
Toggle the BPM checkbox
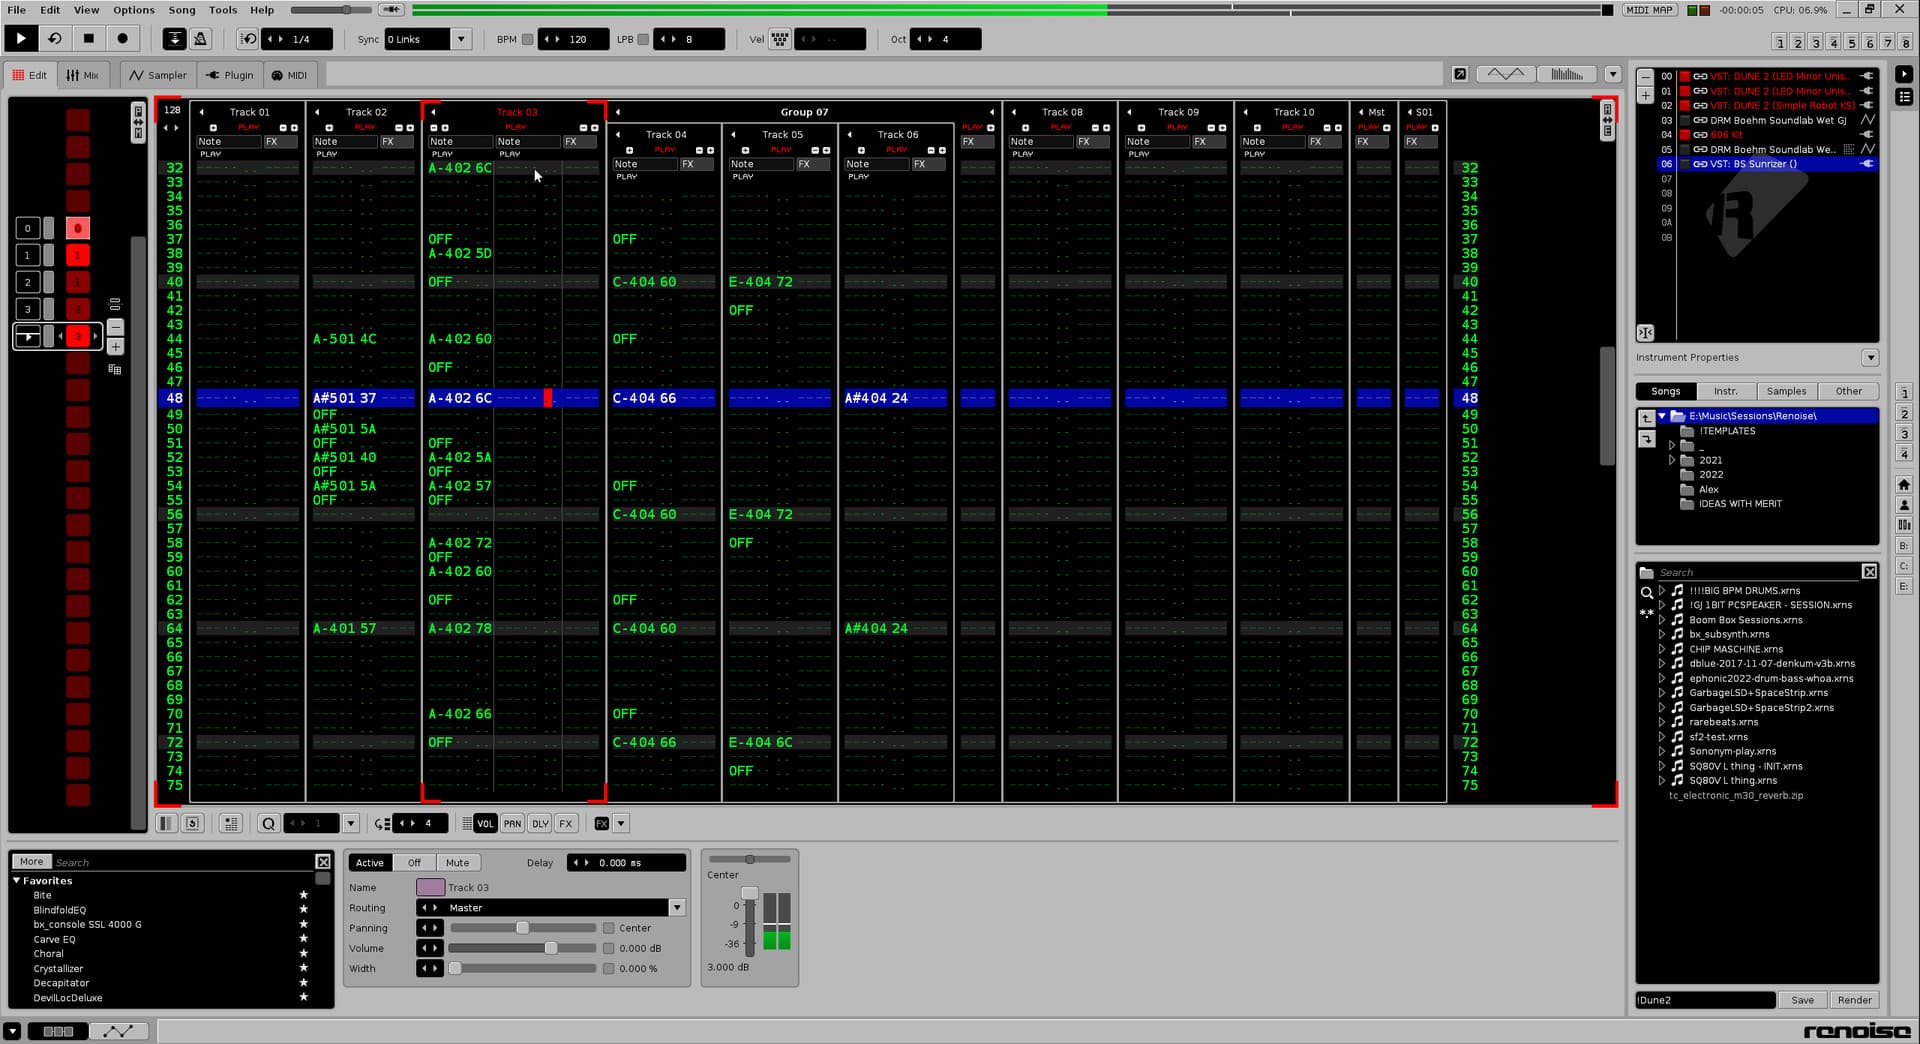527,39
